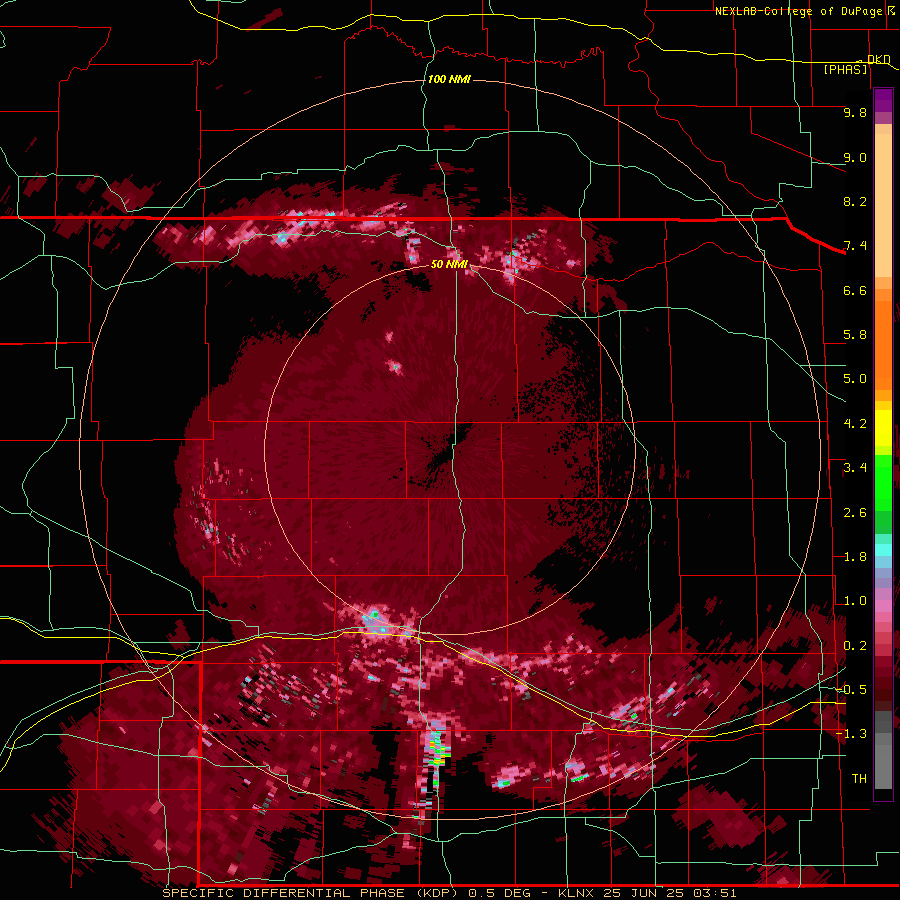Click the 0.2 legend scale value

click(855, 646)
